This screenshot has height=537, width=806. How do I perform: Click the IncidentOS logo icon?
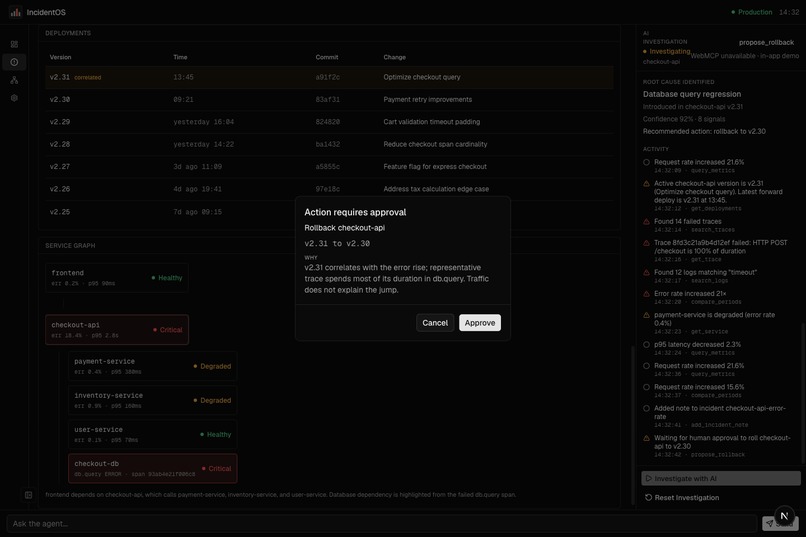tap(15, 12)
